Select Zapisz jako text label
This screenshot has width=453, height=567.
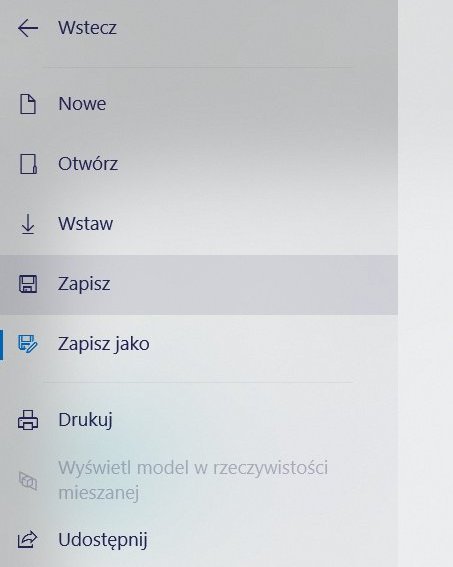pos(104,344)
